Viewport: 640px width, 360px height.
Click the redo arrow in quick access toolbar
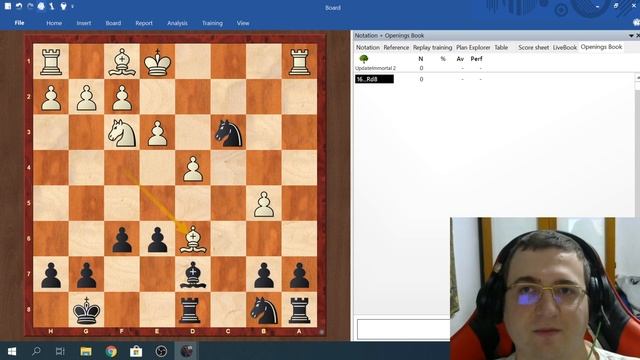30,6
